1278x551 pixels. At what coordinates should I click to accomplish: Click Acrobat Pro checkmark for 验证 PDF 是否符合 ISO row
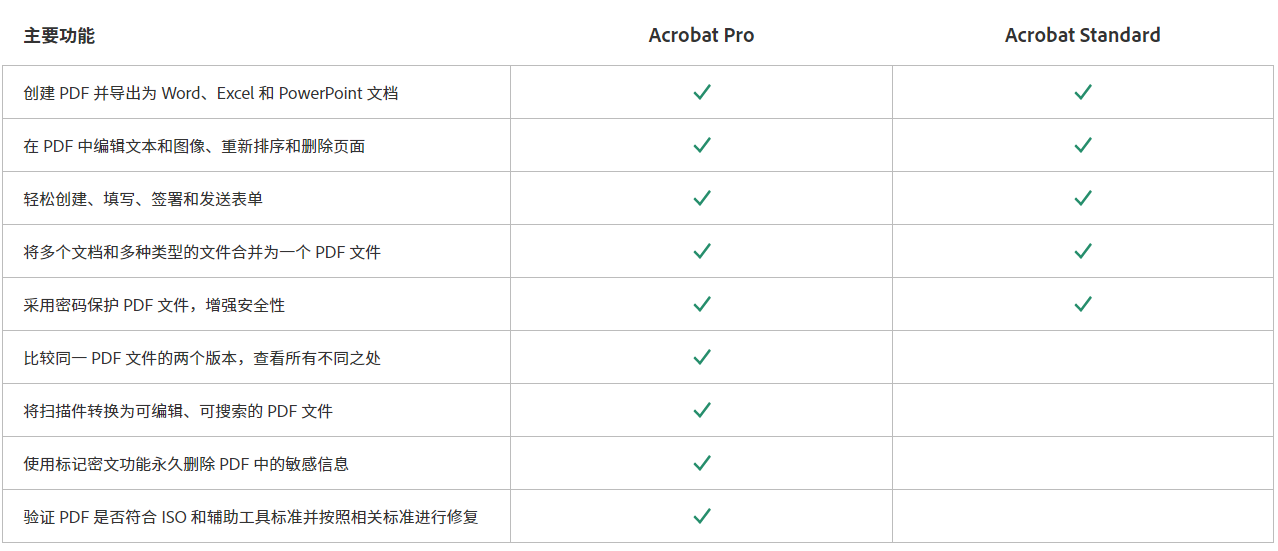[702, 516]
